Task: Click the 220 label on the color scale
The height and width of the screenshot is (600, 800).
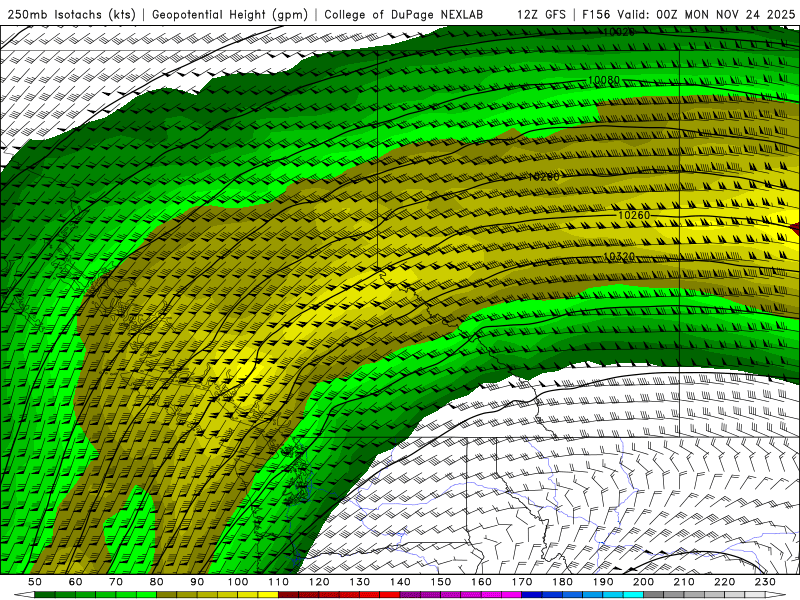Action: [724, 582]
